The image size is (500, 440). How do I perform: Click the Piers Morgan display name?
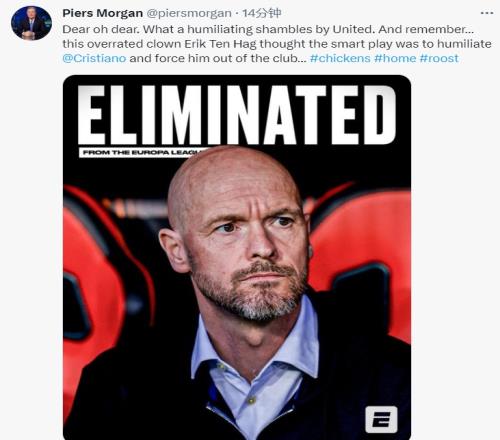102,13
